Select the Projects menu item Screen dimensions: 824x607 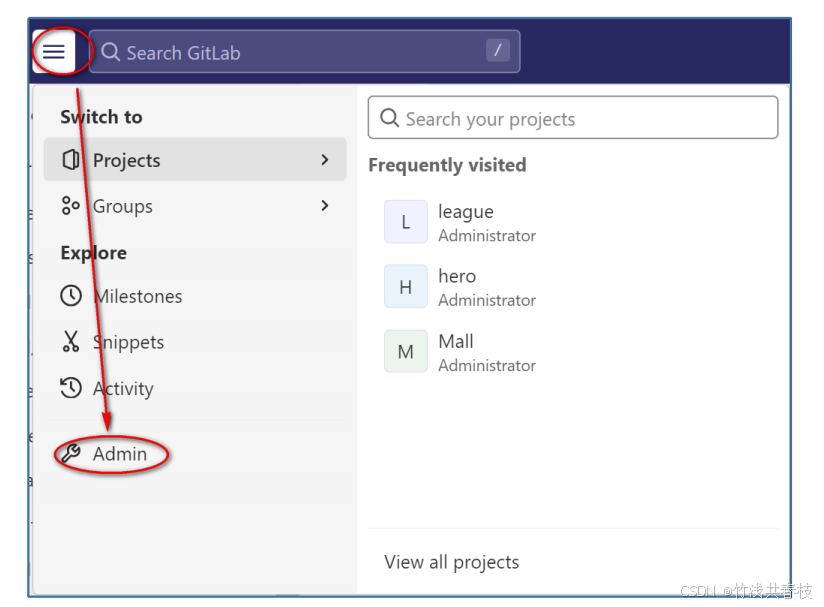pyautogui.click(x=195, y=160)
